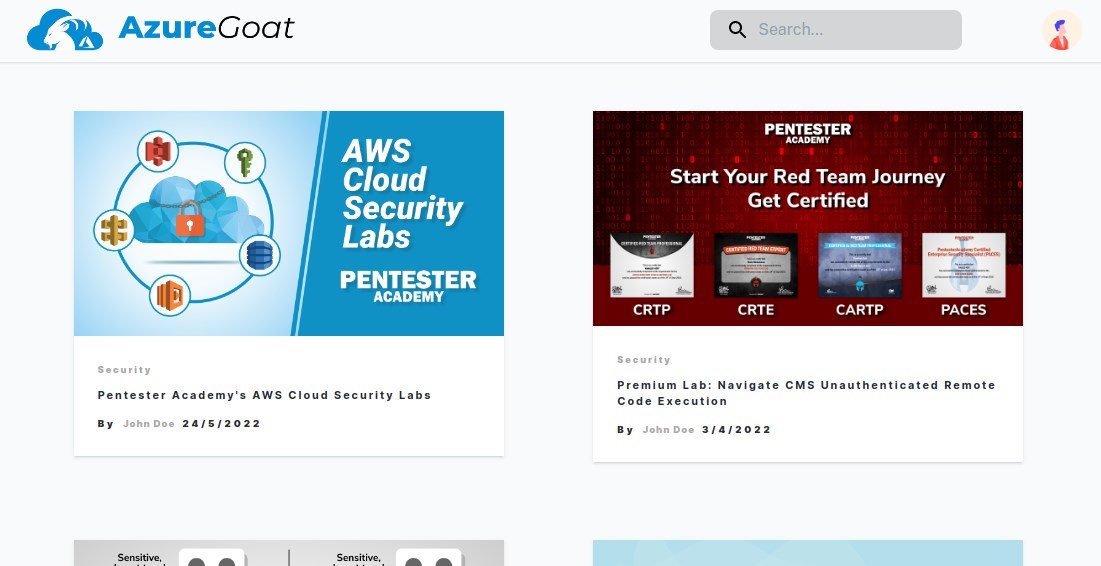1101x566 pixels.
Task: Click the CARTP certificate image
Action: [x=859, y=265]
